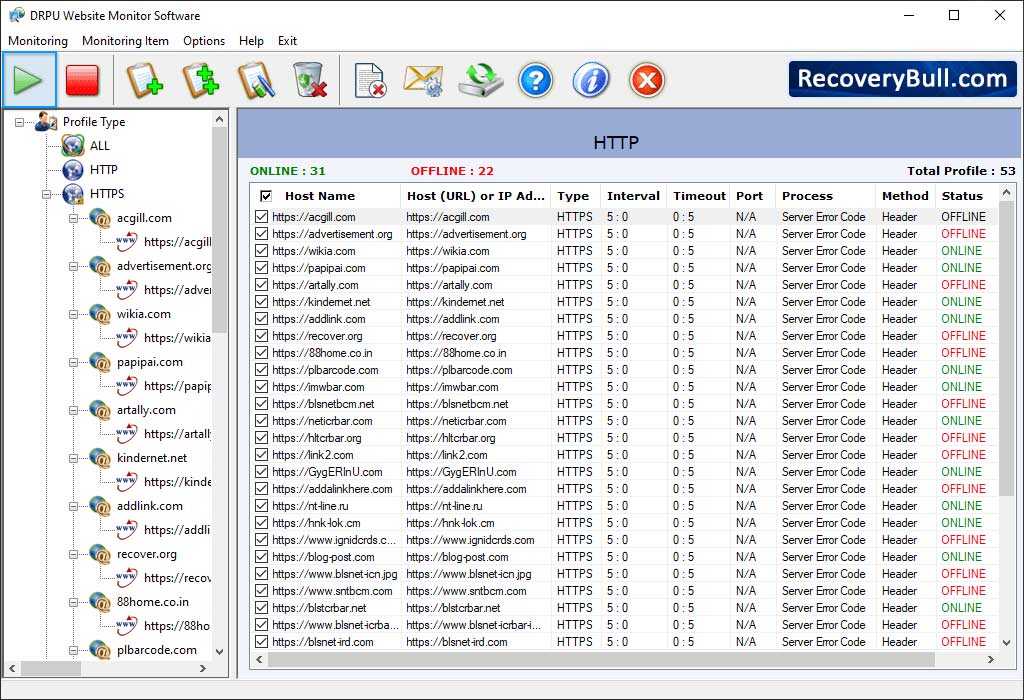This screenshot has width=1024, height=700.
Task: Uncheck https://papipai.com row checkbox
Action: click(262, 268)
